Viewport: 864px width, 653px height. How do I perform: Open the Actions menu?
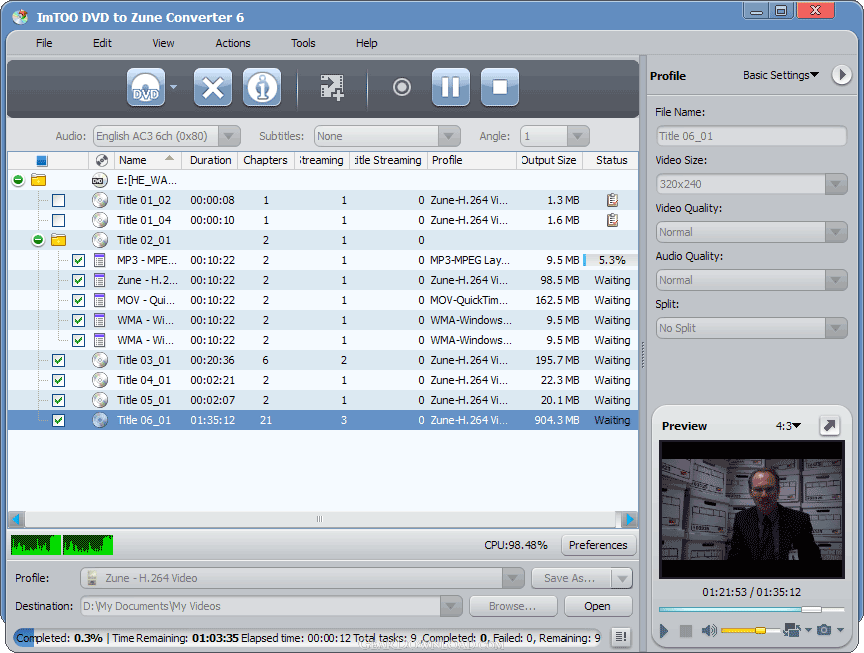point(233,43)
